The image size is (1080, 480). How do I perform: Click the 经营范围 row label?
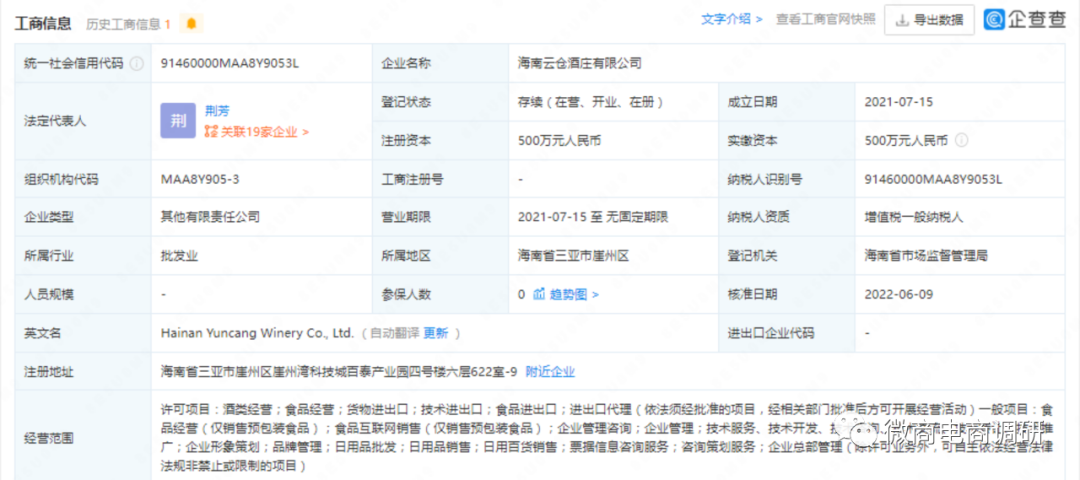(49, 437)
